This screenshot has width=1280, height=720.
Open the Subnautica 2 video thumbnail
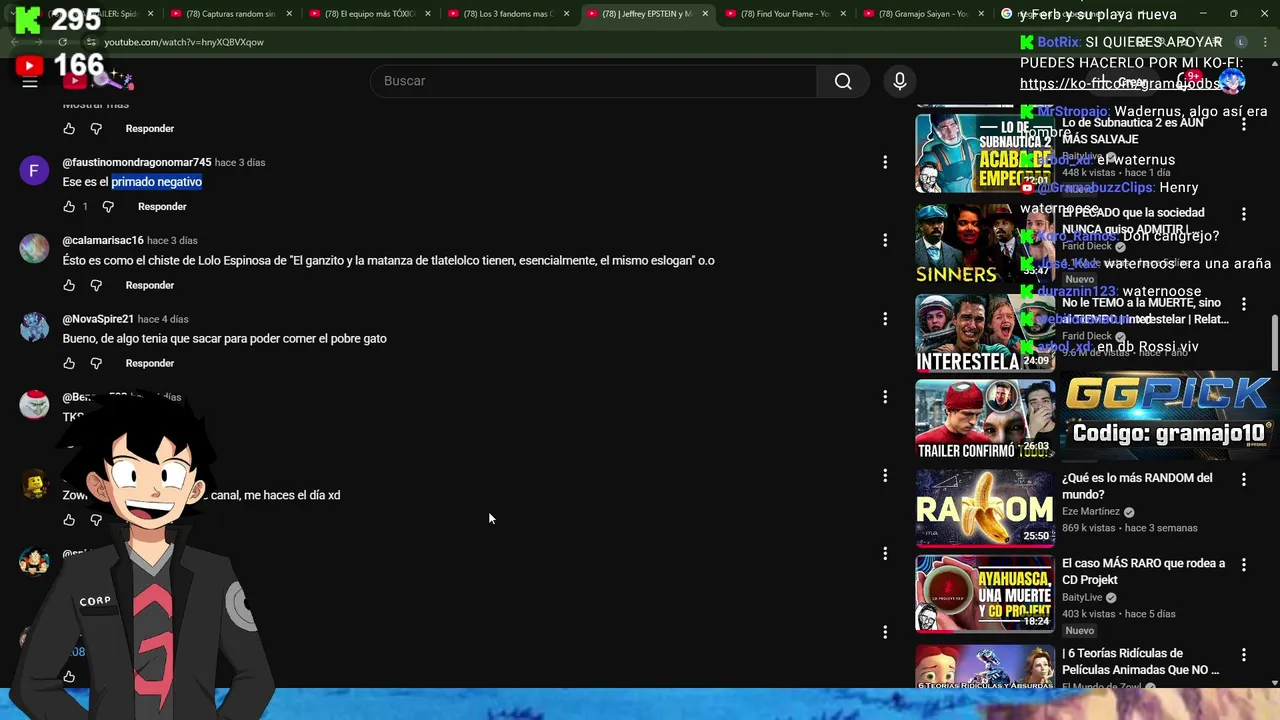tap(985, 153)
